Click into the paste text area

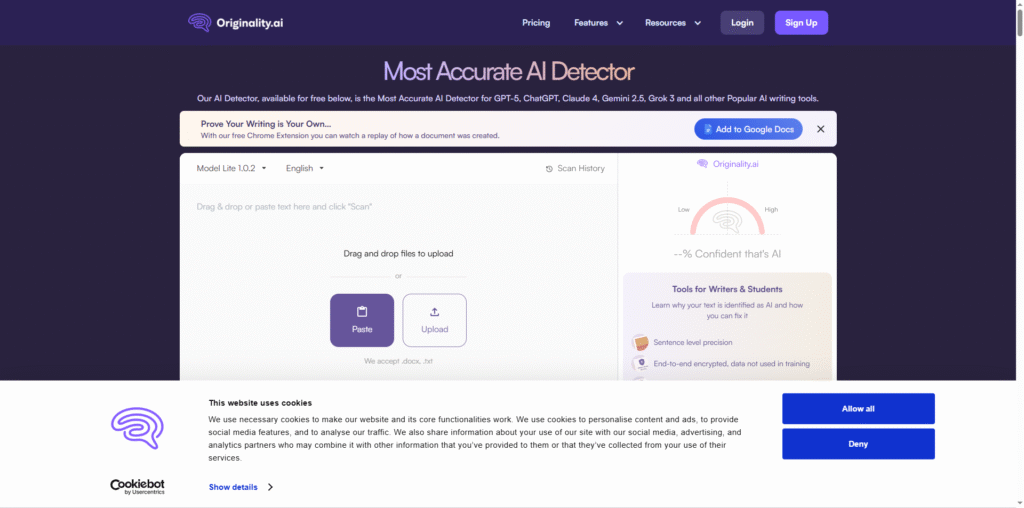pos(398,206)
